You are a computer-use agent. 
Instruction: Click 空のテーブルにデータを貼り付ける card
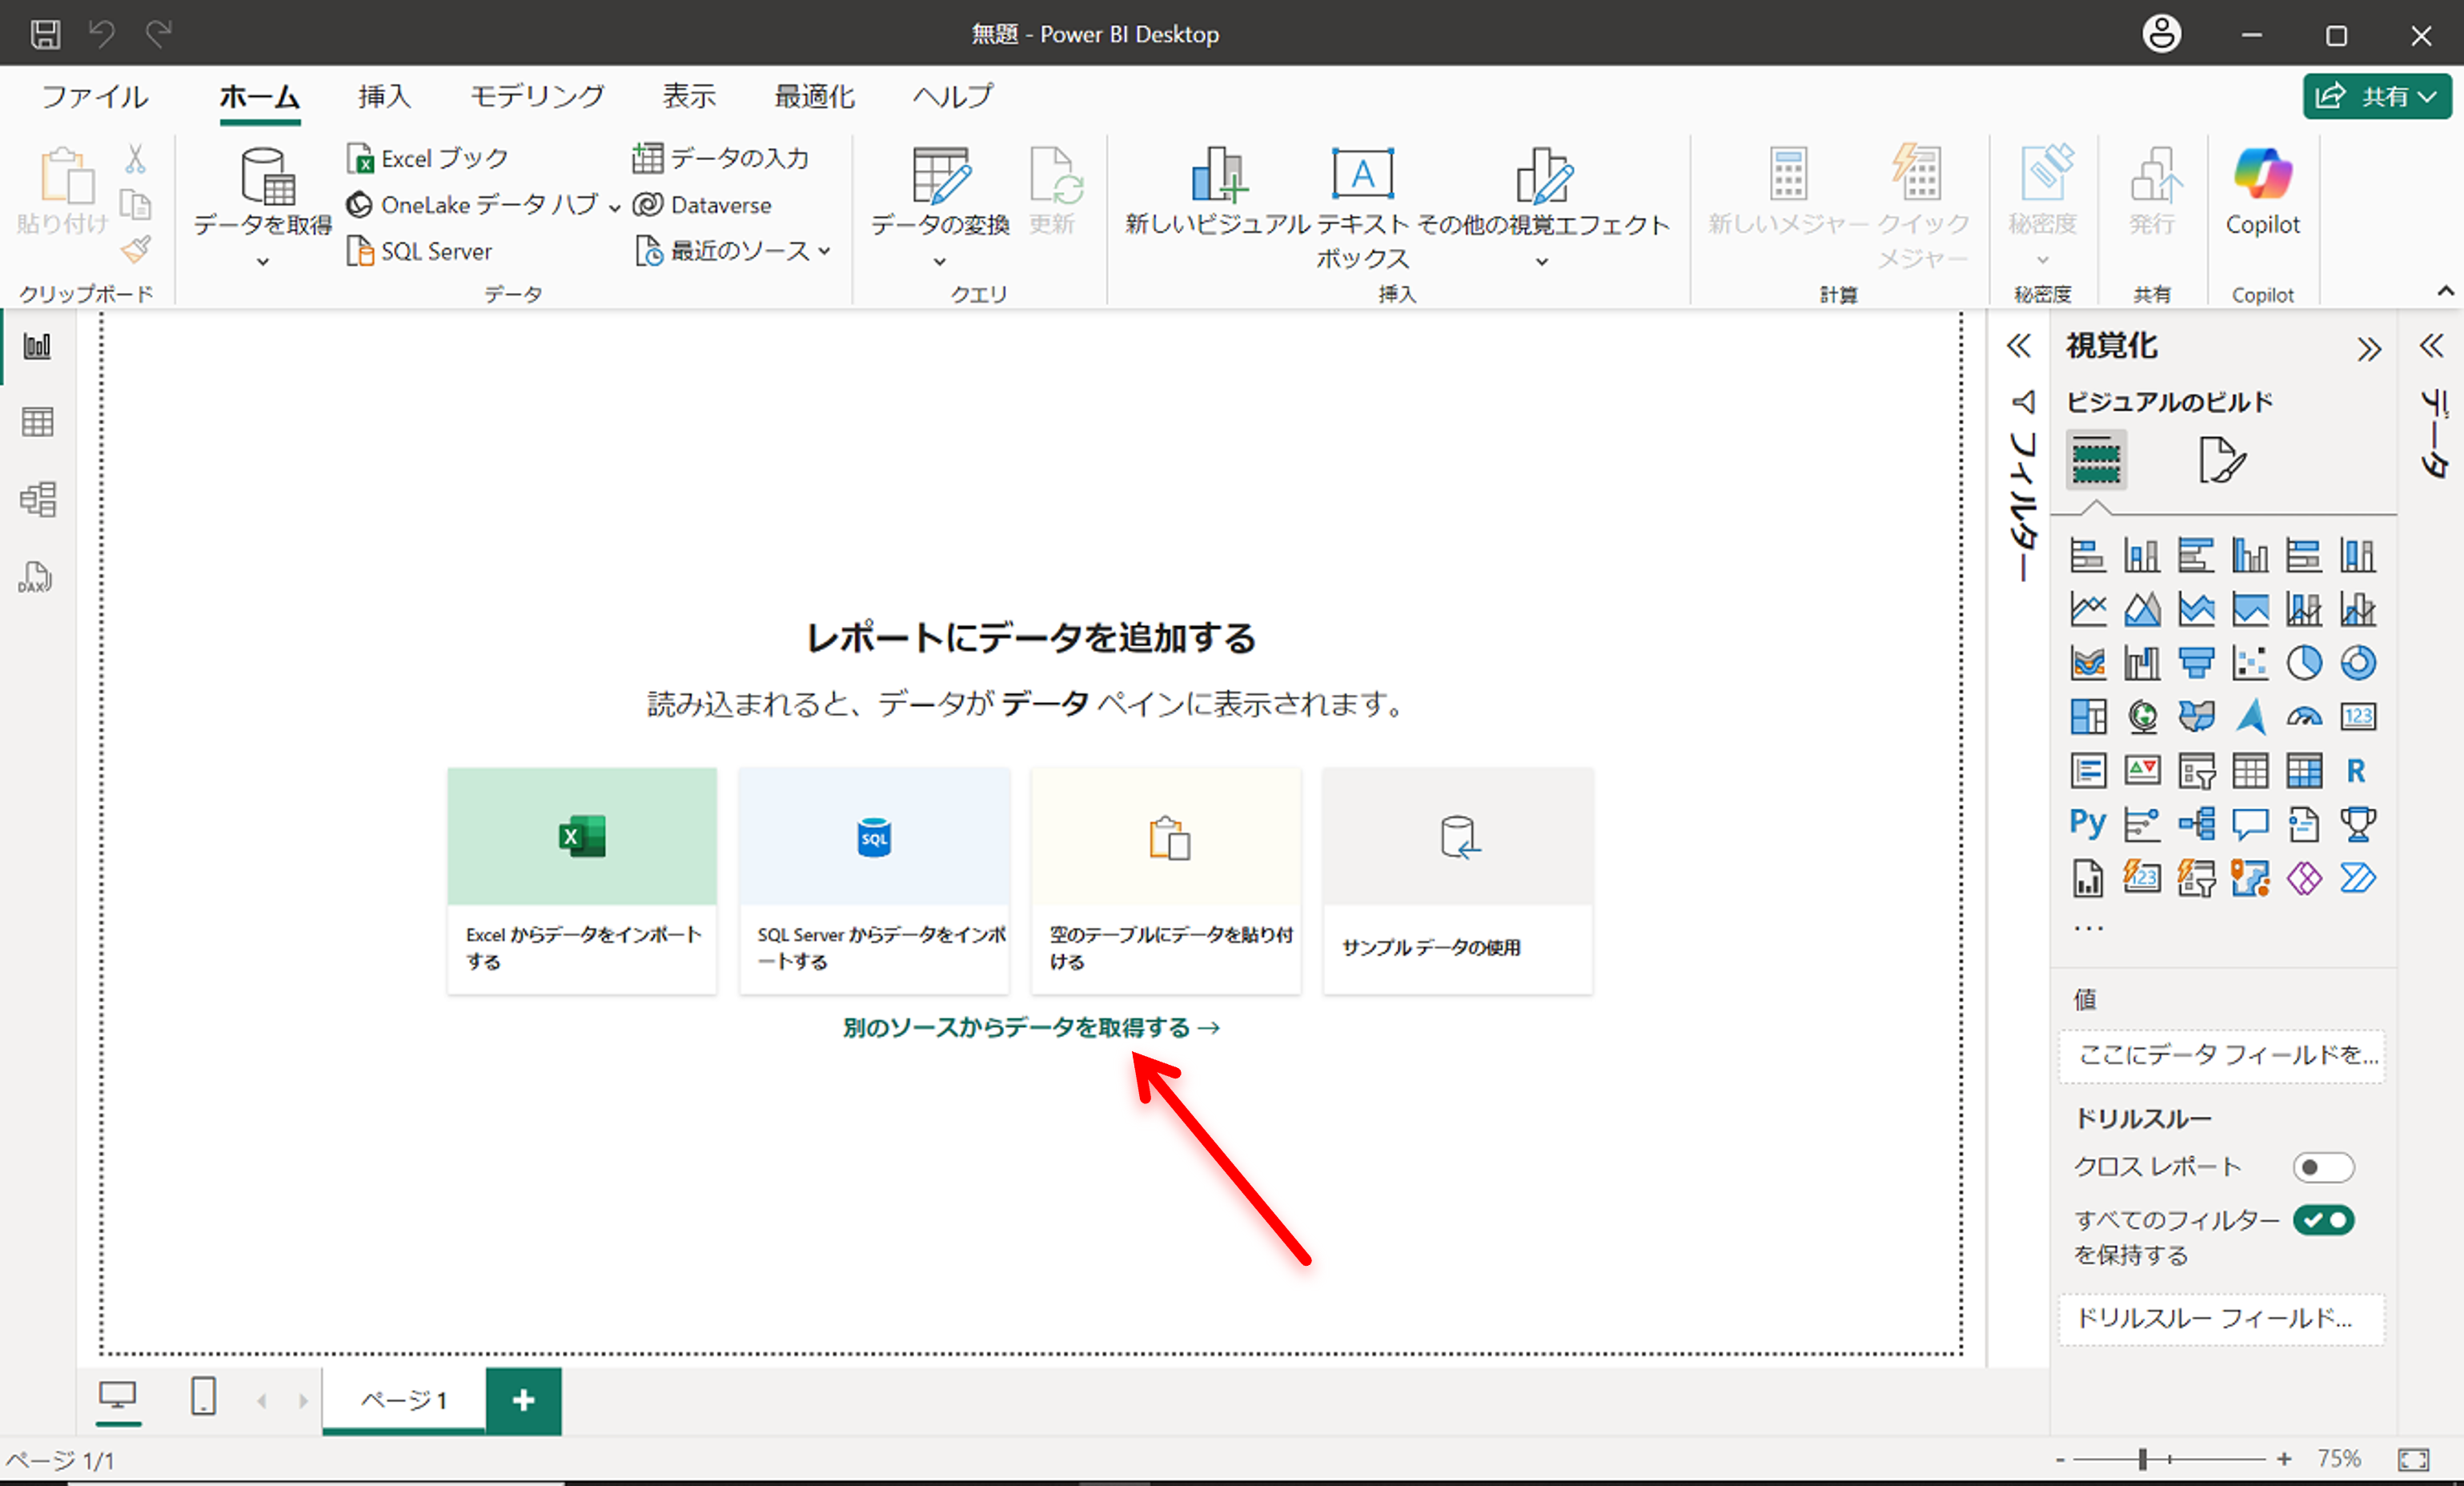click(x=1166, y=881)
